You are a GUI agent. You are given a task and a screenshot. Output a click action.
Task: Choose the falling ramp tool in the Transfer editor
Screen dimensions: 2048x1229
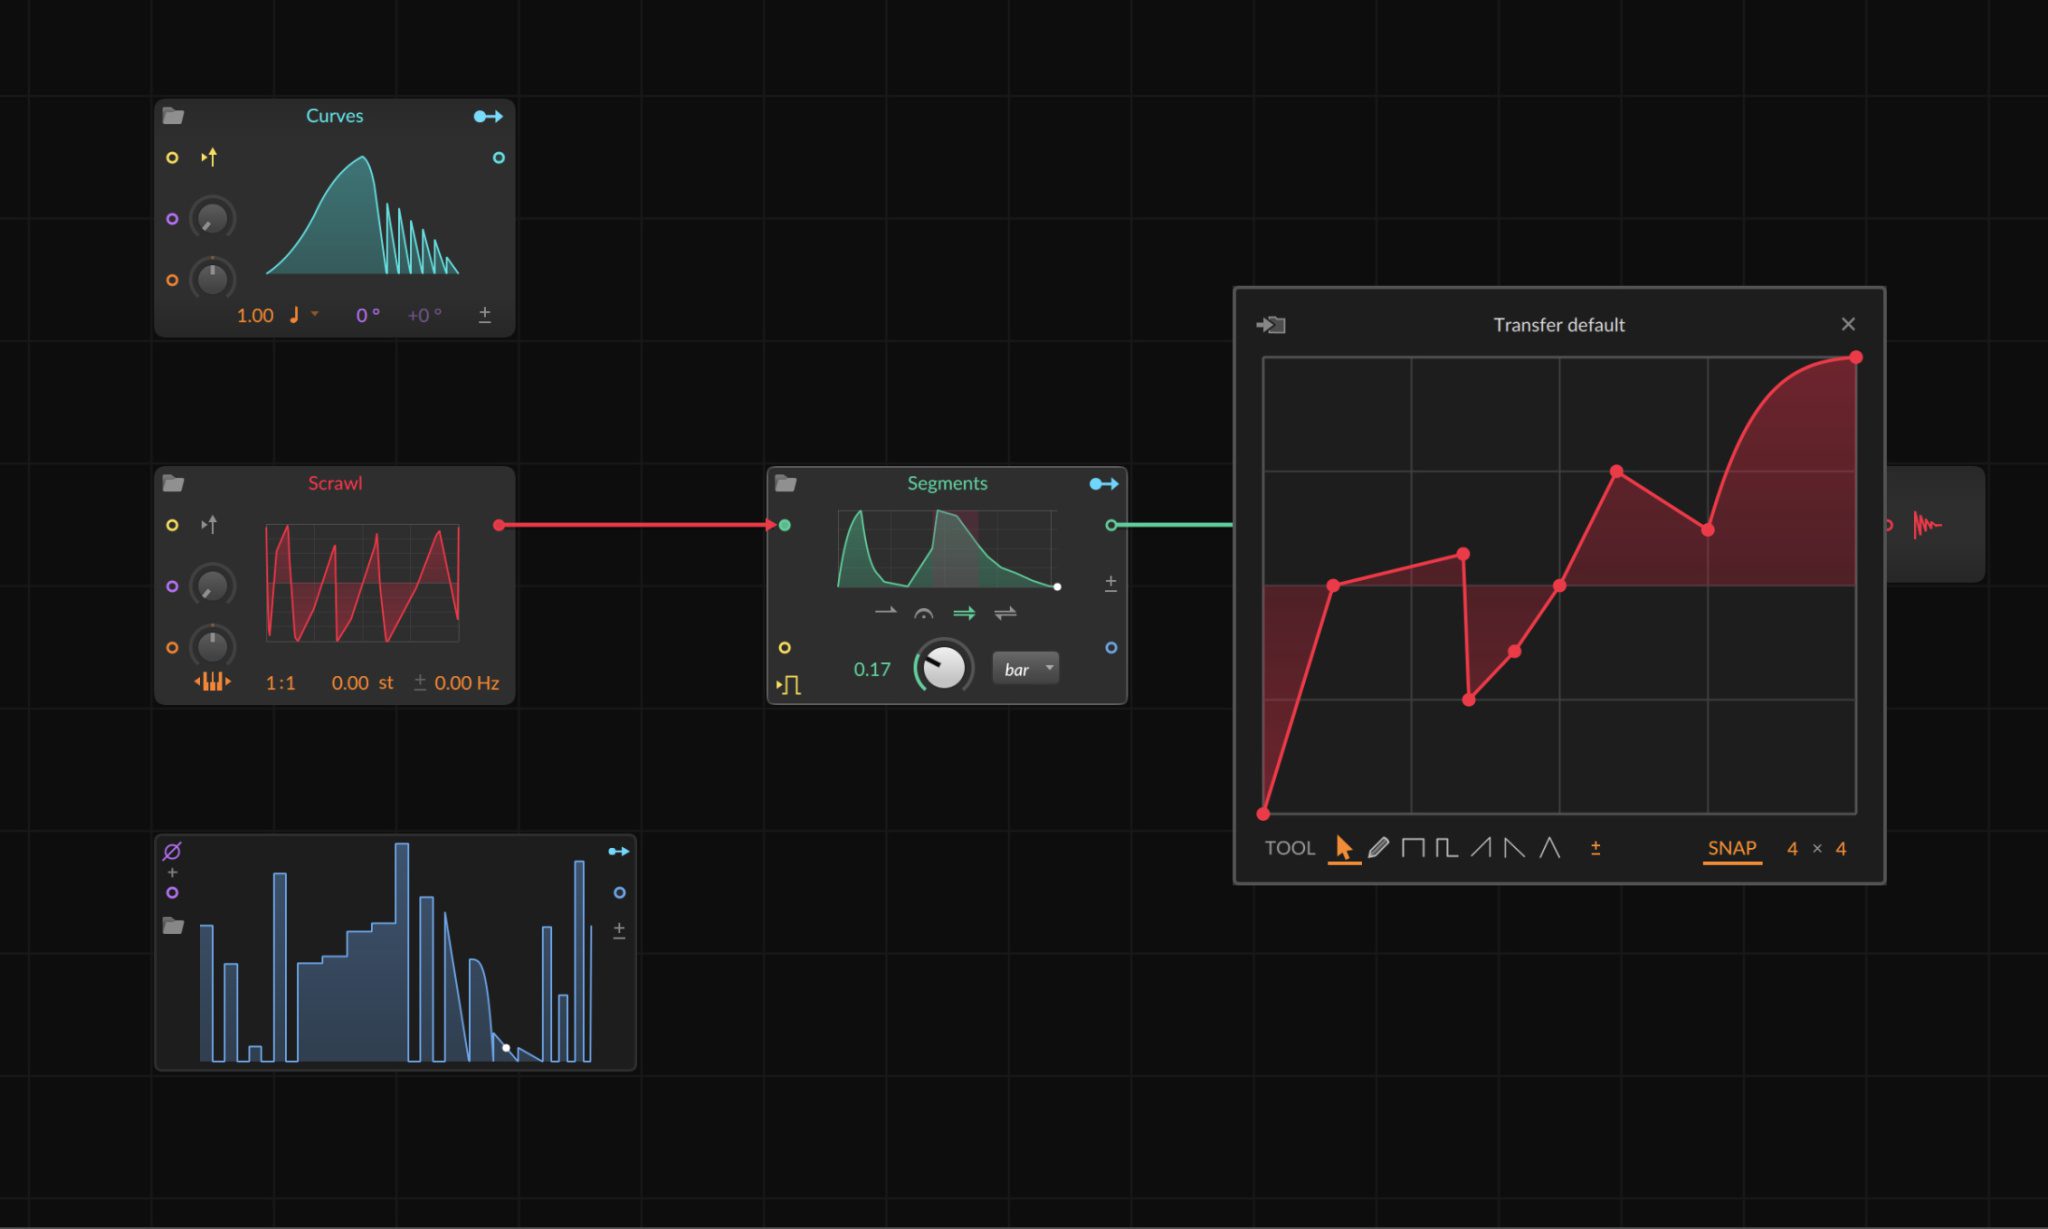(1513, 847)
